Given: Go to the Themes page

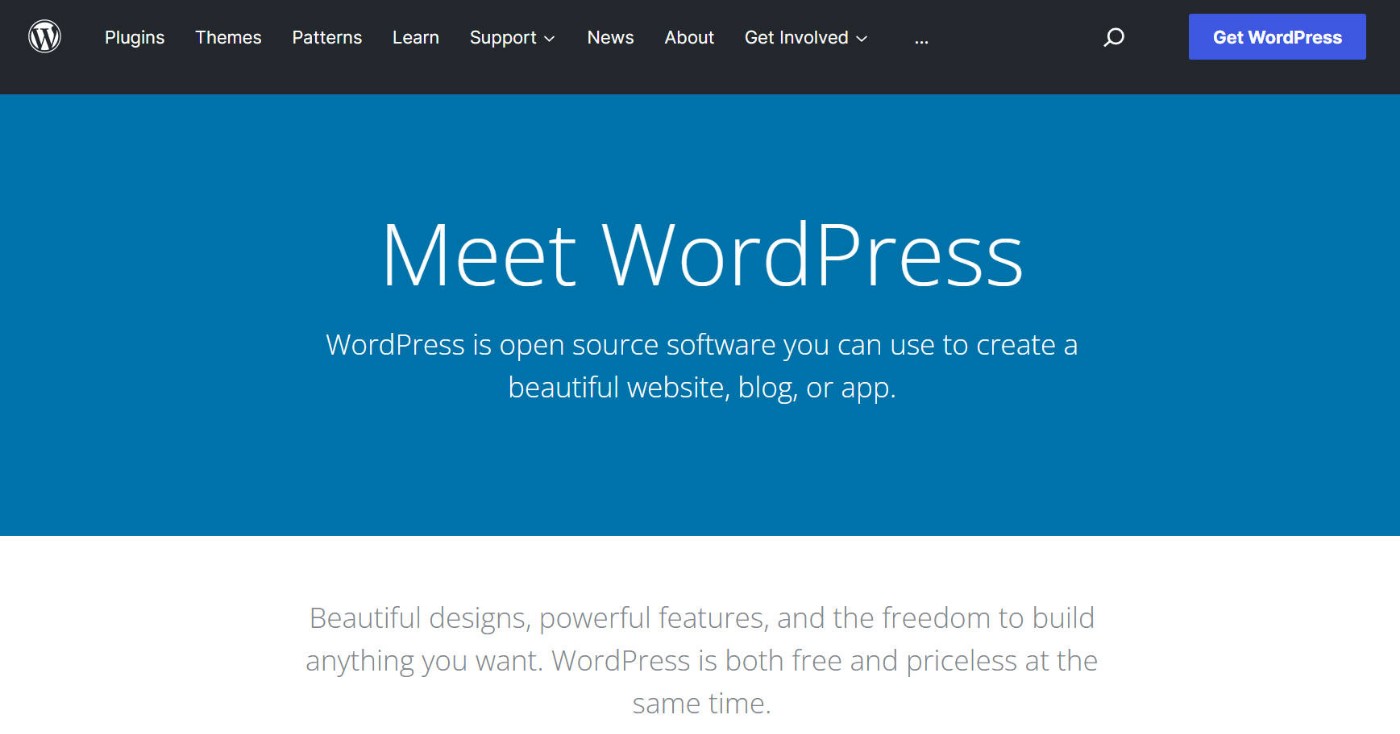Looking at the screenshot, I should coord(228,37).
